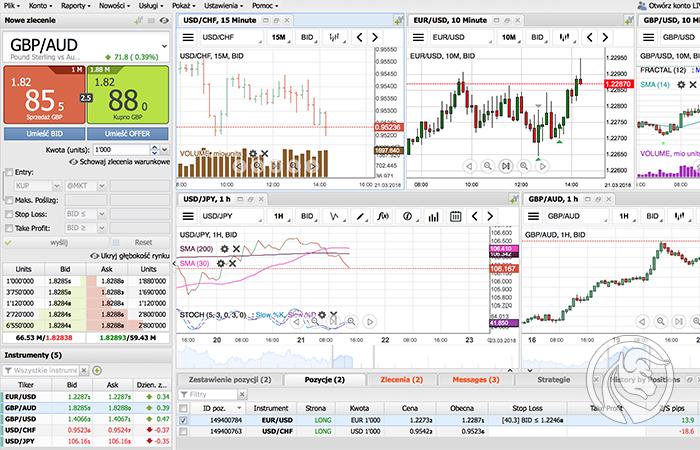
Task: Open 1H timeframe dropdown in USD/JPY chart
Action: (279, 217)
